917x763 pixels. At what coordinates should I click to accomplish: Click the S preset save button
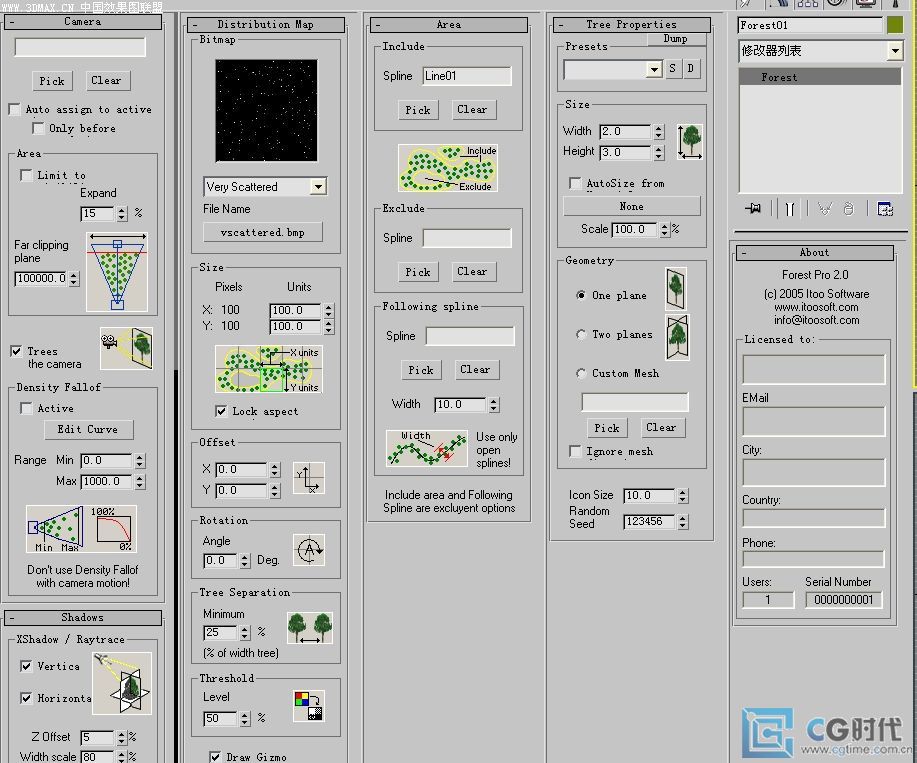(x=673, y=68)
